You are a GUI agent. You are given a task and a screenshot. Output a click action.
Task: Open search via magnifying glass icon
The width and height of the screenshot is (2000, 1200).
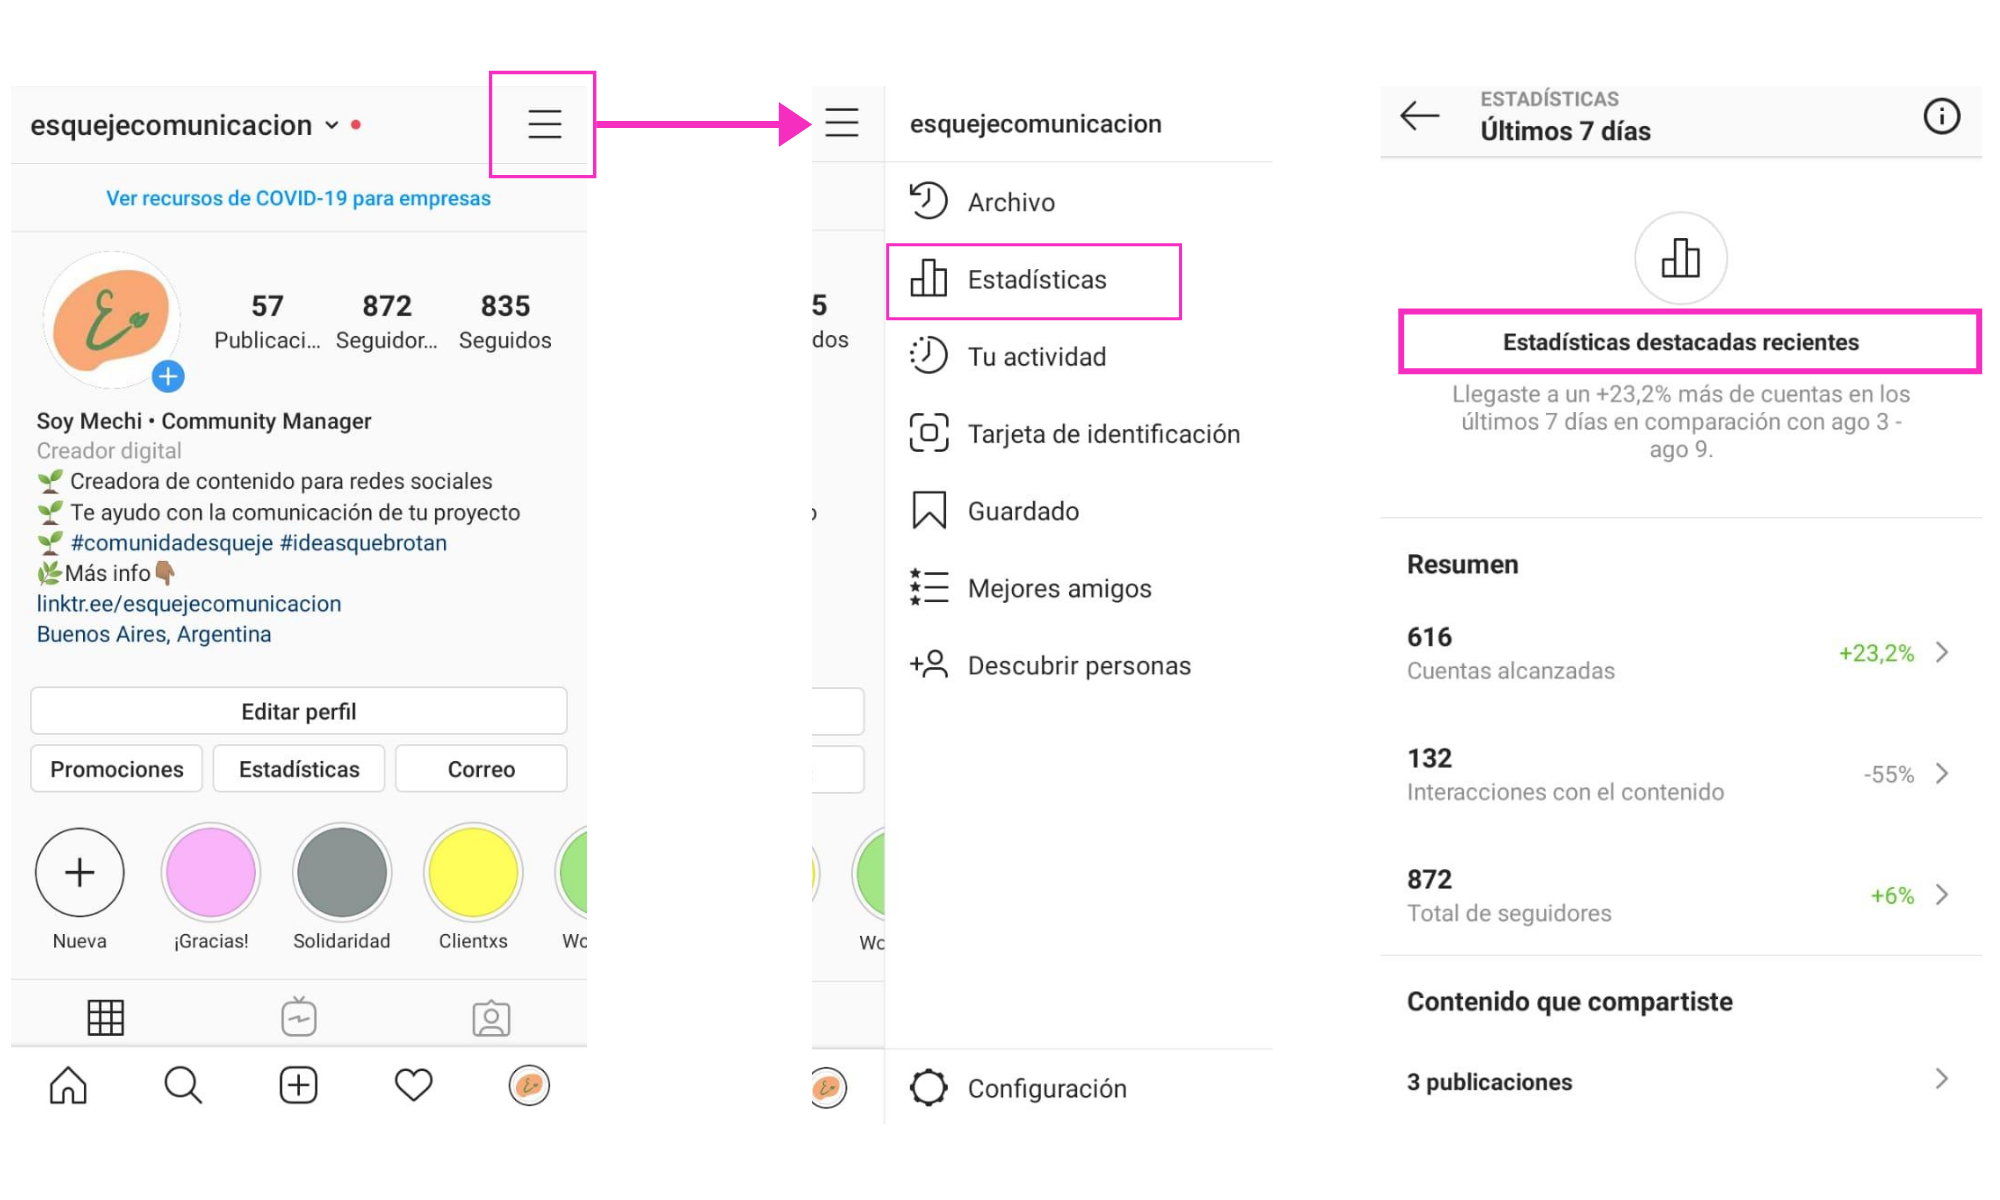(x=183, y=1085)
